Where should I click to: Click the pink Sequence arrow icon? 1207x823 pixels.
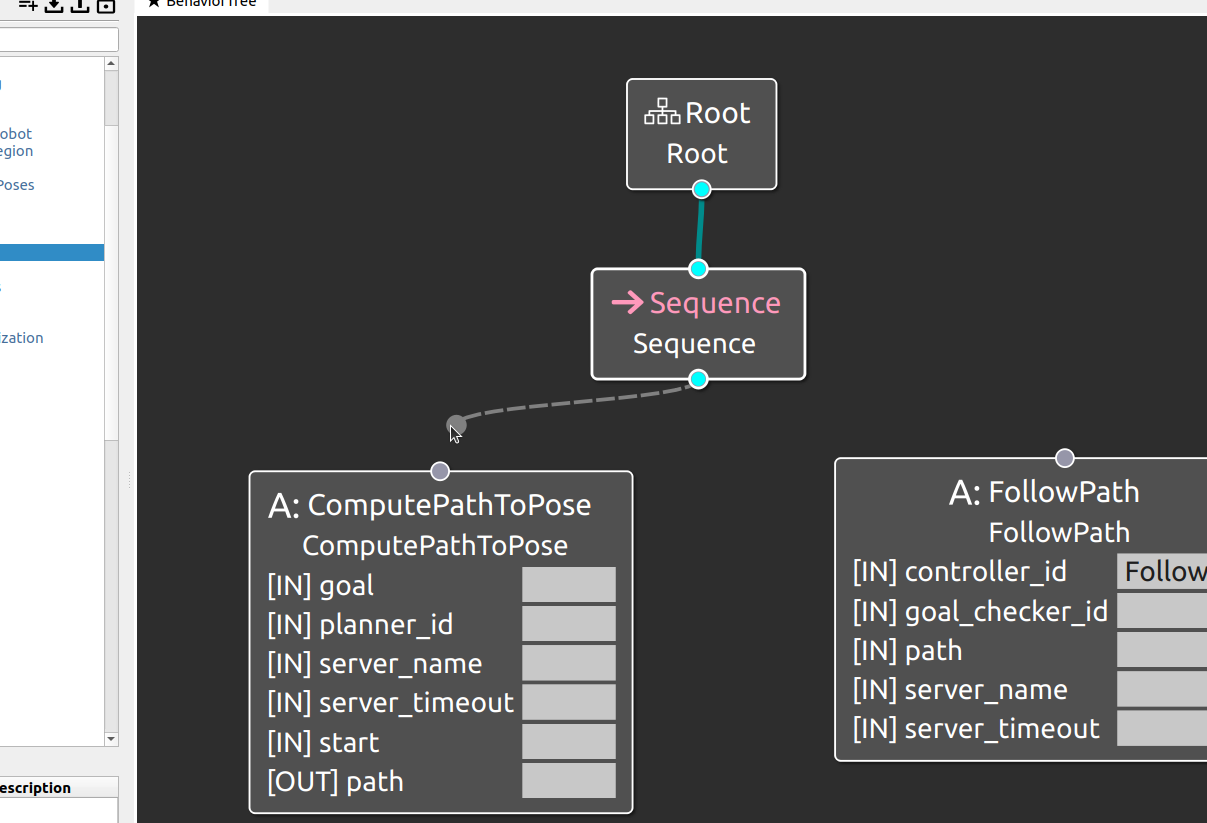point(627,302)
